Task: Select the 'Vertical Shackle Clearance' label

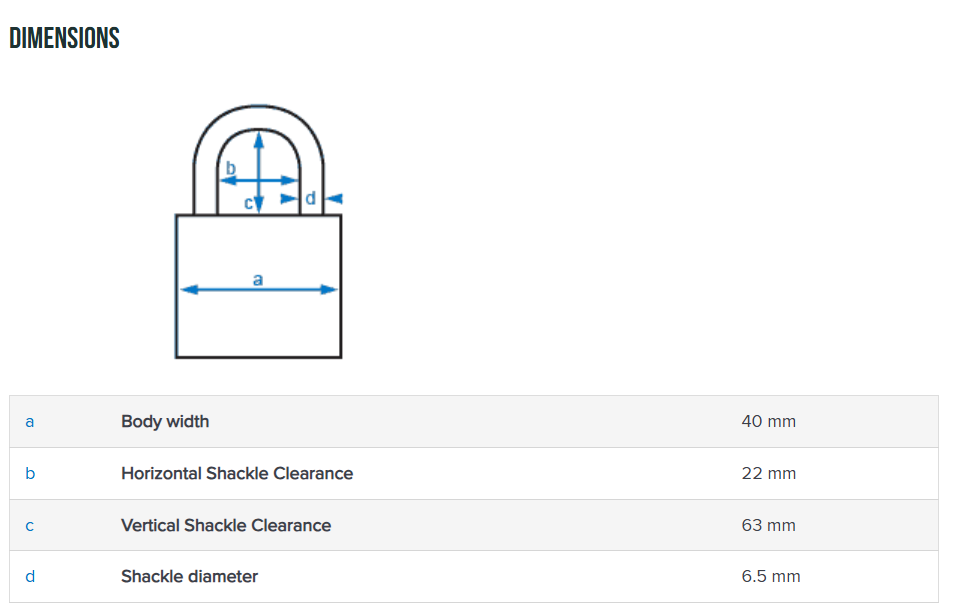Action: pos(226,526)
